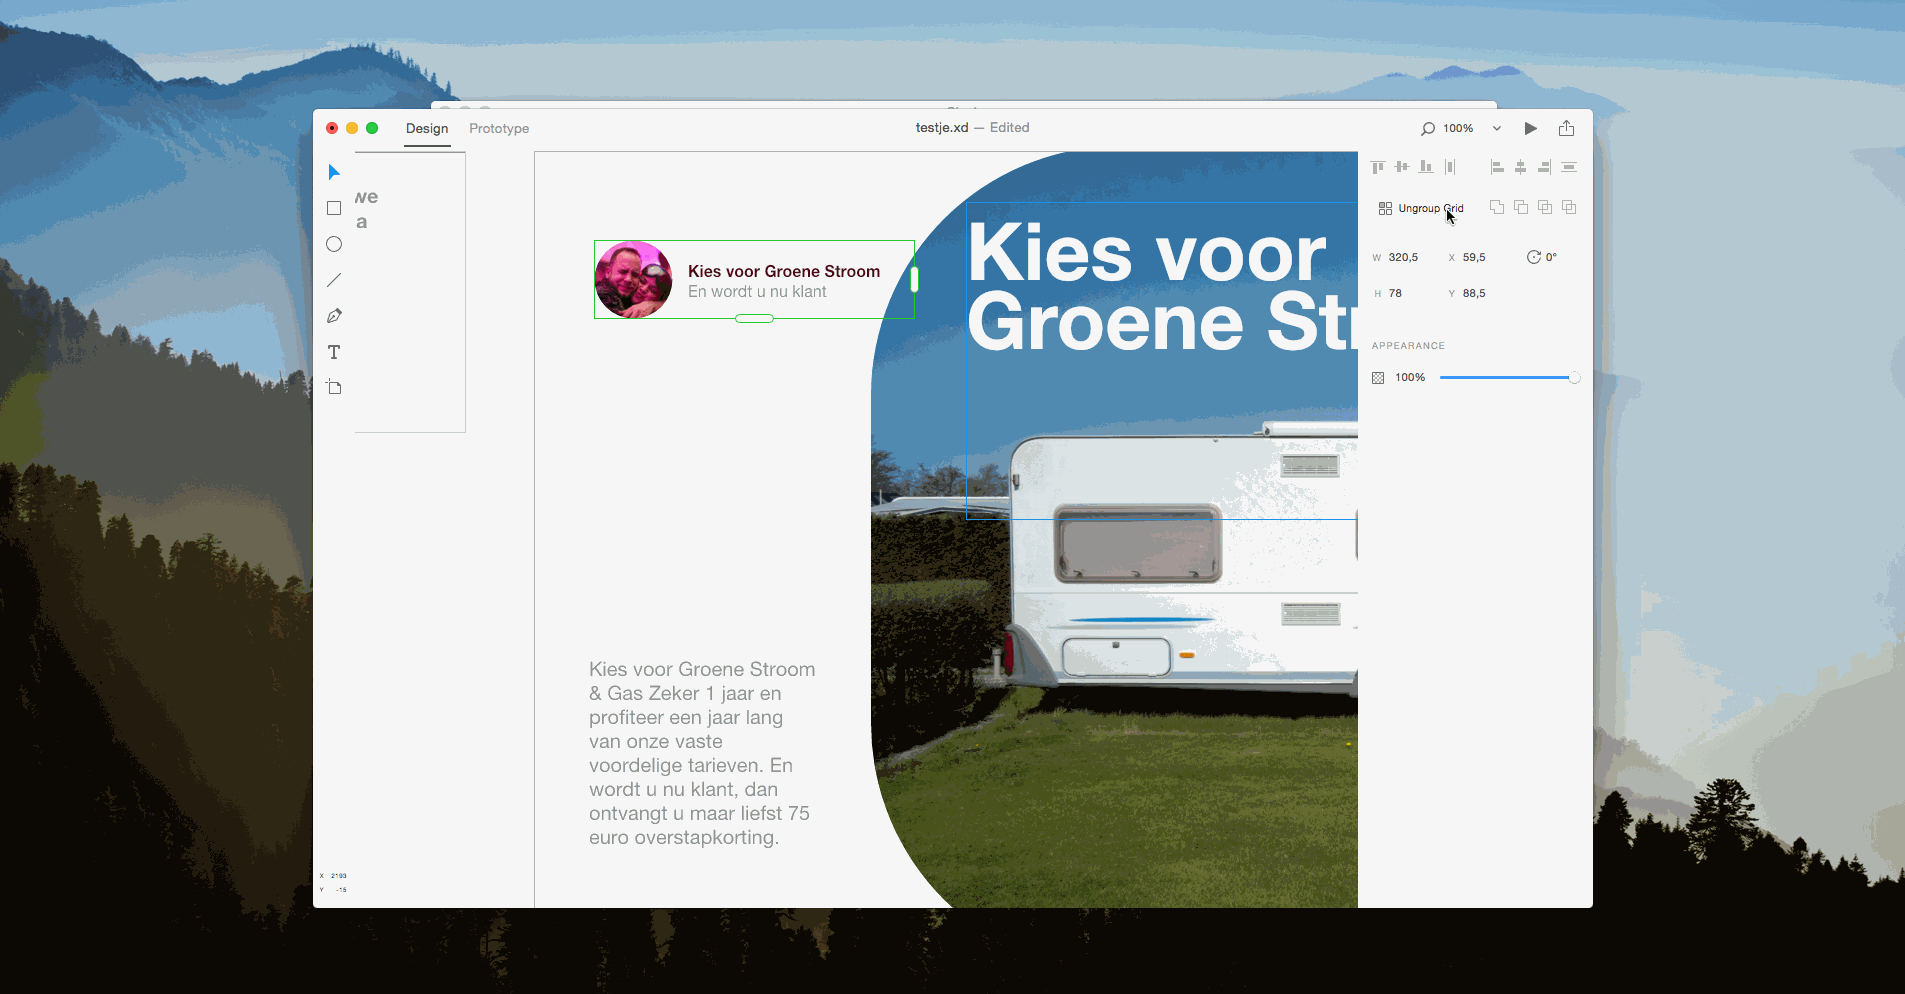Align selection to top edge
This screenshot has height=994, width=1905.
[1378, 167]
